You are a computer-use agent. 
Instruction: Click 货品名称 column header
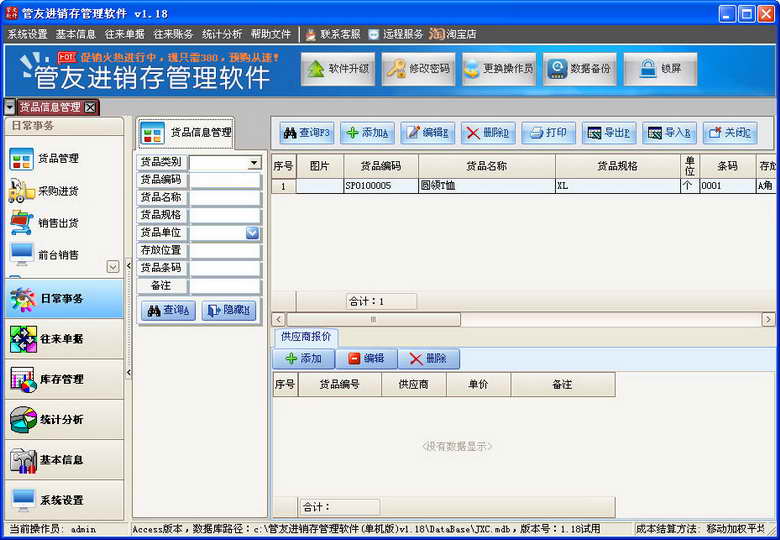[x=487, y=166]
